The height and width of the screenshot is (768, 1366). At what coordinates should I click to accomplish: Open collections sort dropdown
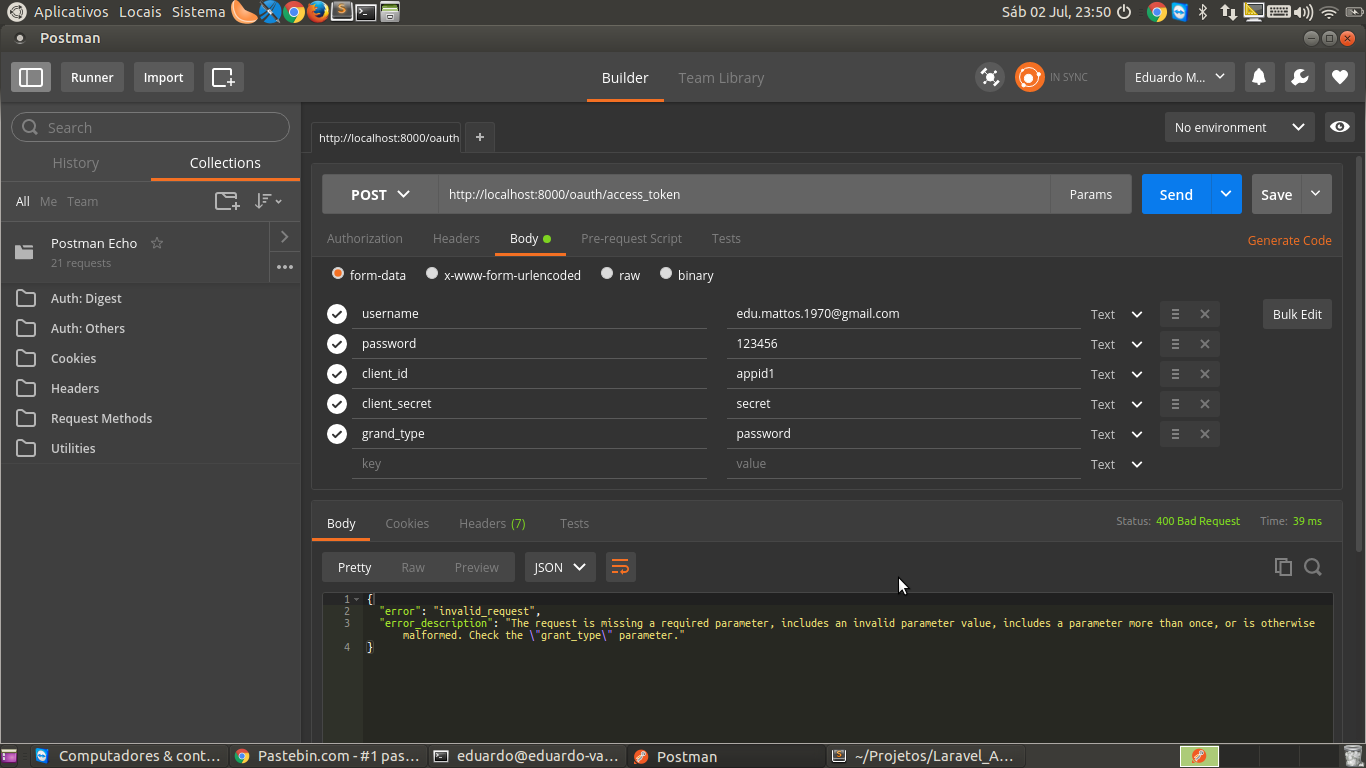pyautogui.click(x=268, y=201)
